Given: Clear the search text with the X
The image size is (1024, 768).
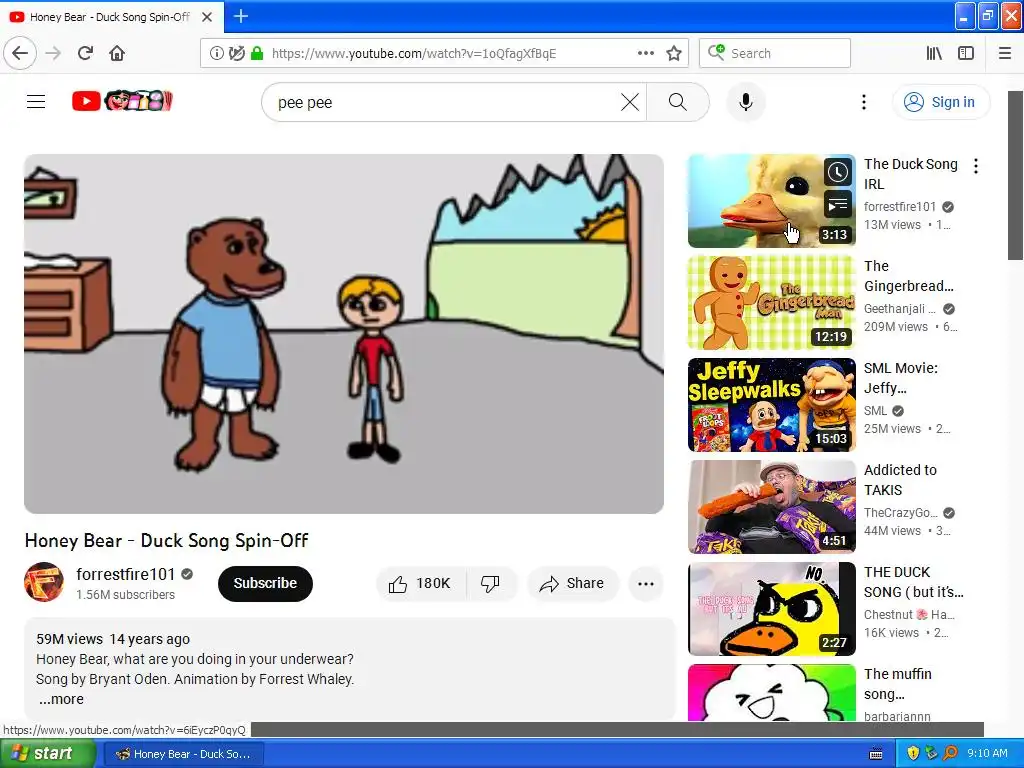Looking at the screenshot, I should [630, 102].
